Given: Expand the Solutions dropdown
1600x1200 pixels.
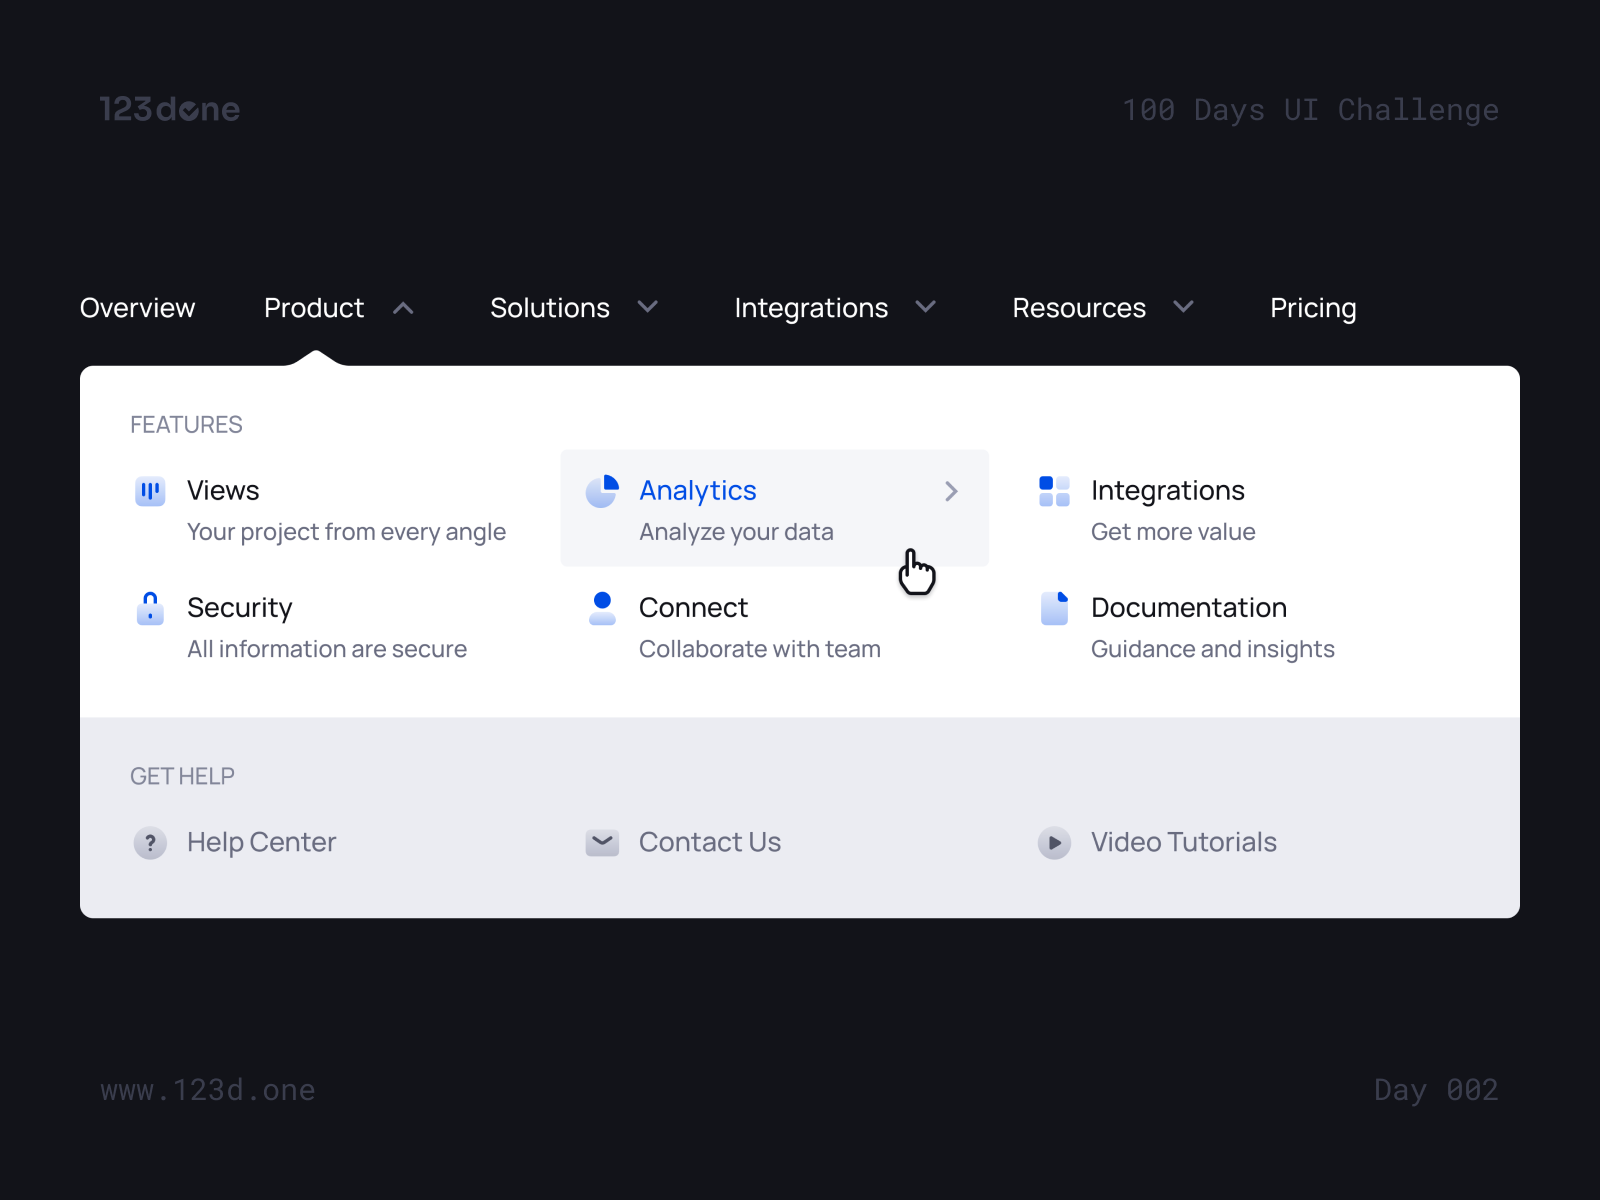Looking at the screenshot, I should pyautogui.click(x=648, y=308).
